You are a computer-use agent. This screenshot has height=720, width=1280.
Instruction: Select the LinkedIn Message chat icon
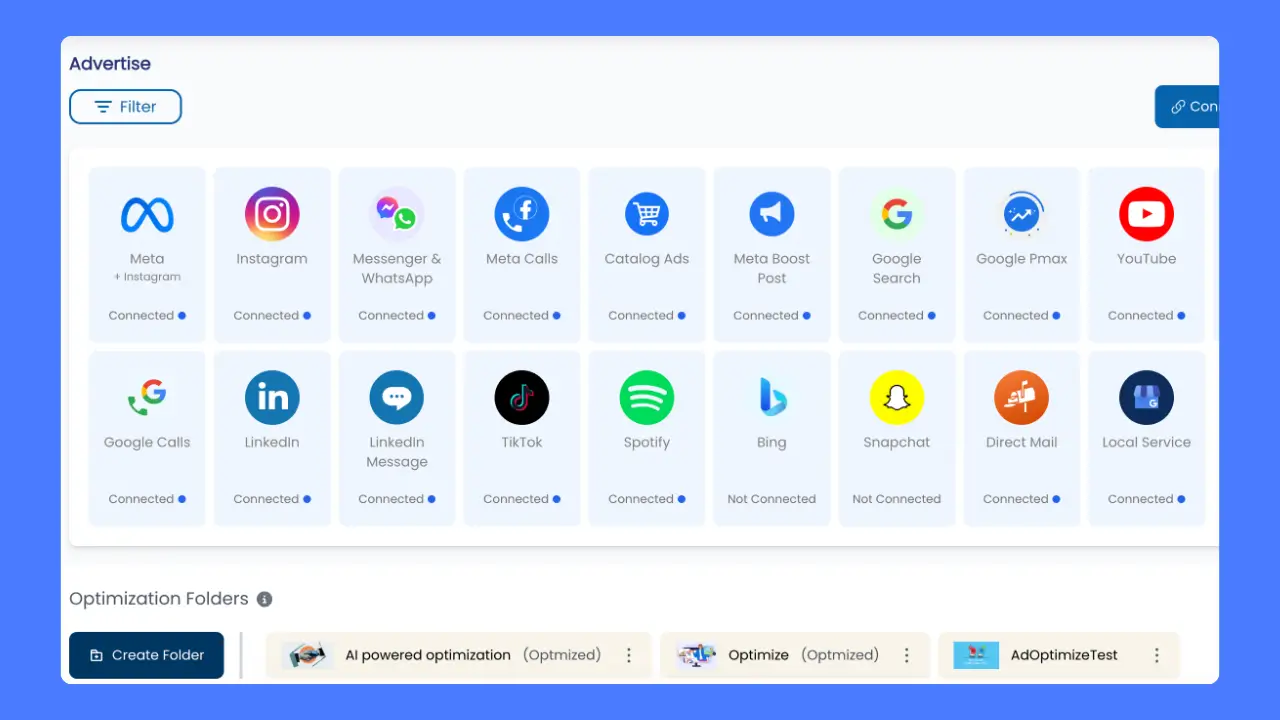pos(397,398)
